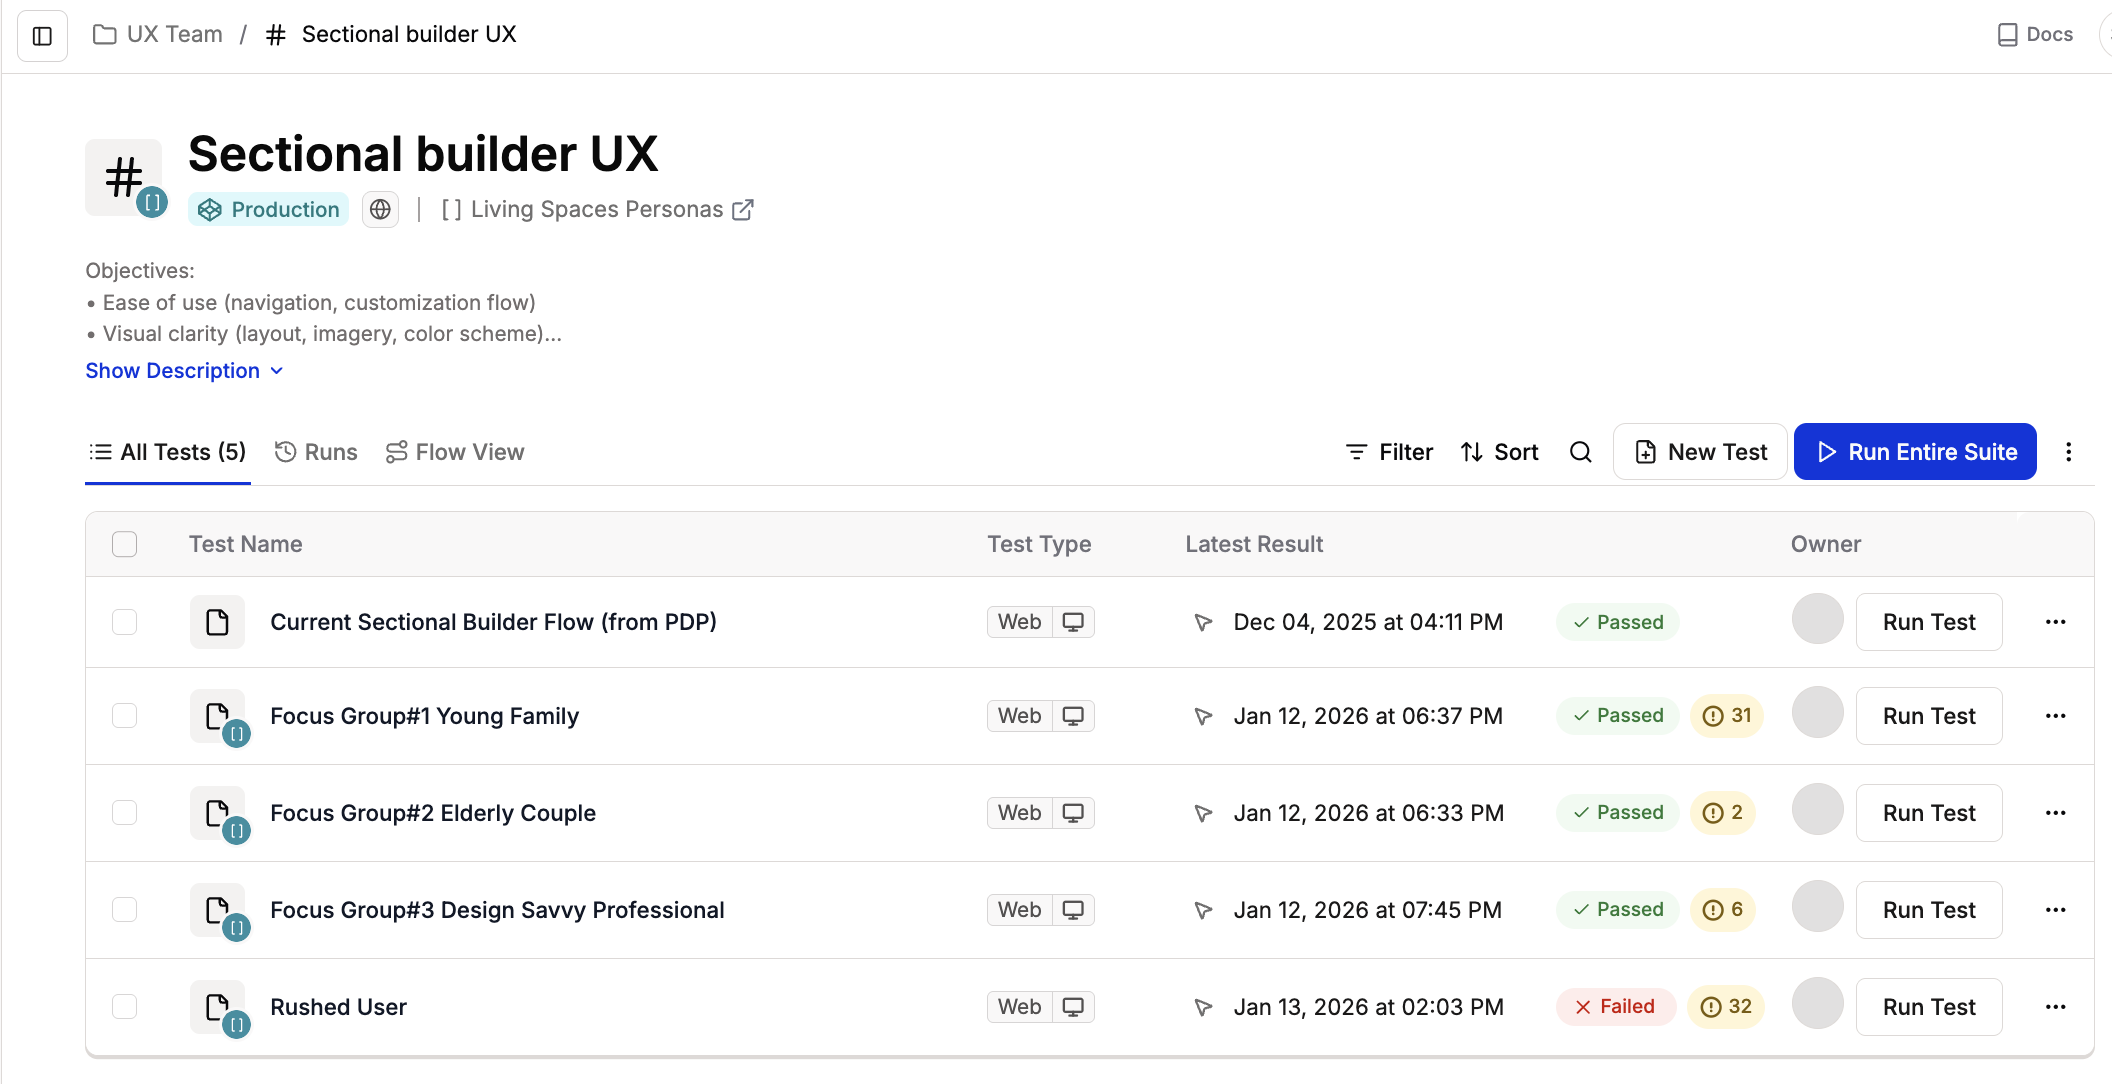Click the globe icon next to Production
Image resolution: width=2112 pixels, height=1084 pixels.
(x=380, y=209)
